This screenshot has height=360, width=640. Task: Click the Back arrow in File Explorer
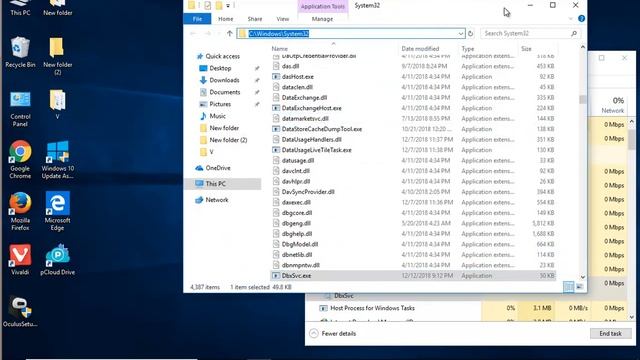click(193, 33)
